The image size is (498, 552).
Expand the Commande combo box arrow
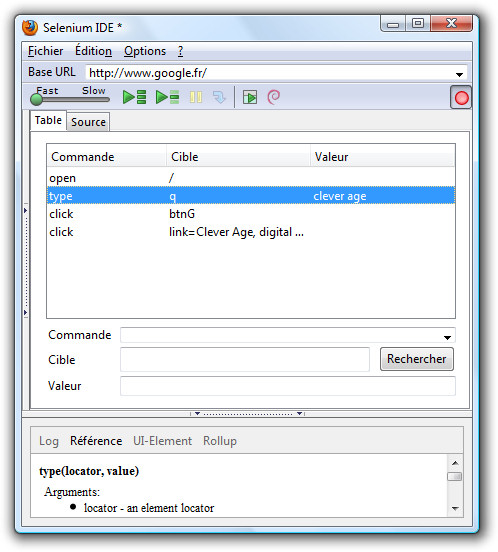pyautogui.click(x=447, y=337)
